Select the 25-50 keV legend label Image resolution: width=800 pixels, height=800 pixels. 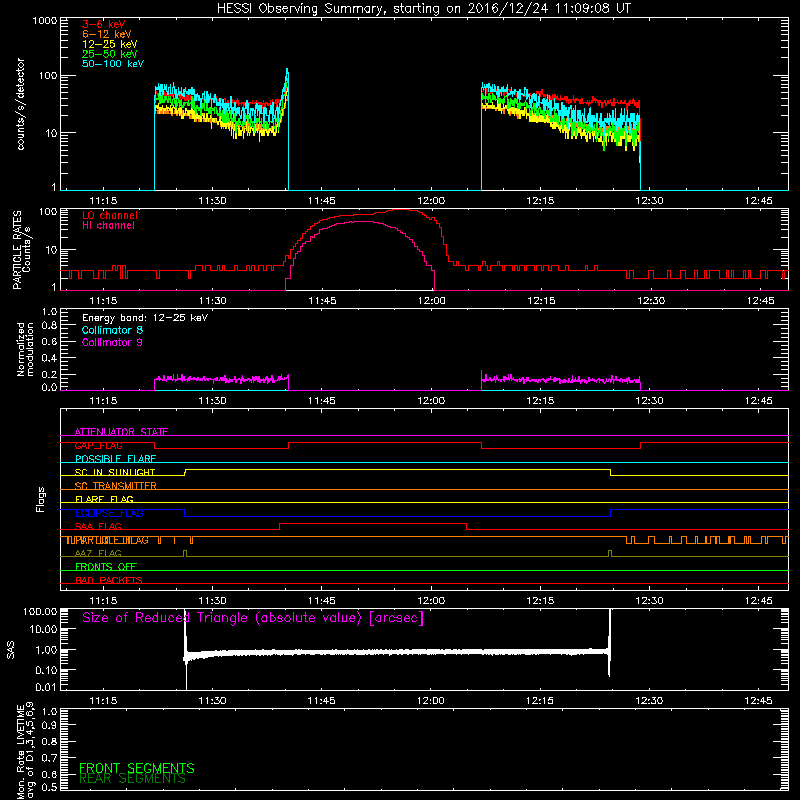coord(110,54)
